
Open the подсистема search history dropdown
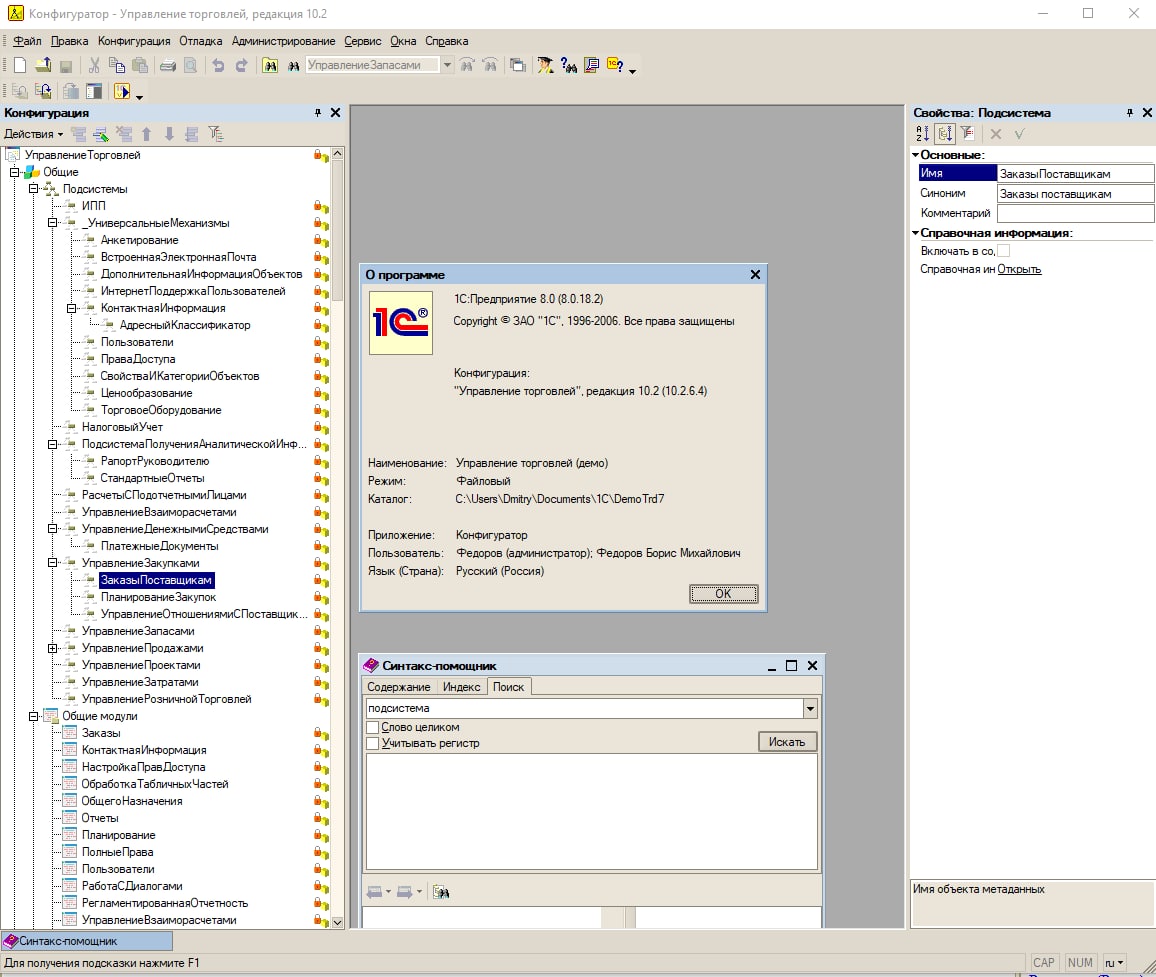click(x=810, y=709)
